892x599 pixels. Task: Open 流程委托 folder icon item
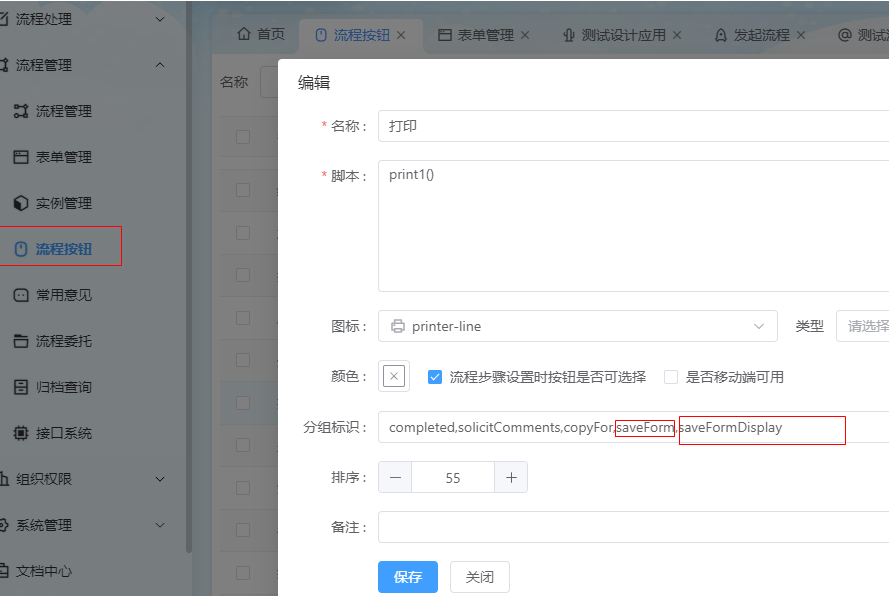pos(21,341)
